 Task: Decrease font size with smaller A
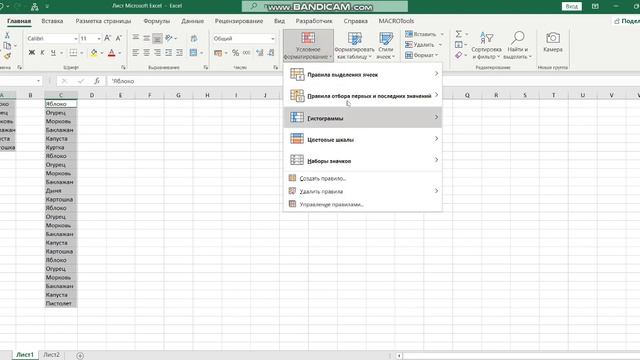pos(118,38)
